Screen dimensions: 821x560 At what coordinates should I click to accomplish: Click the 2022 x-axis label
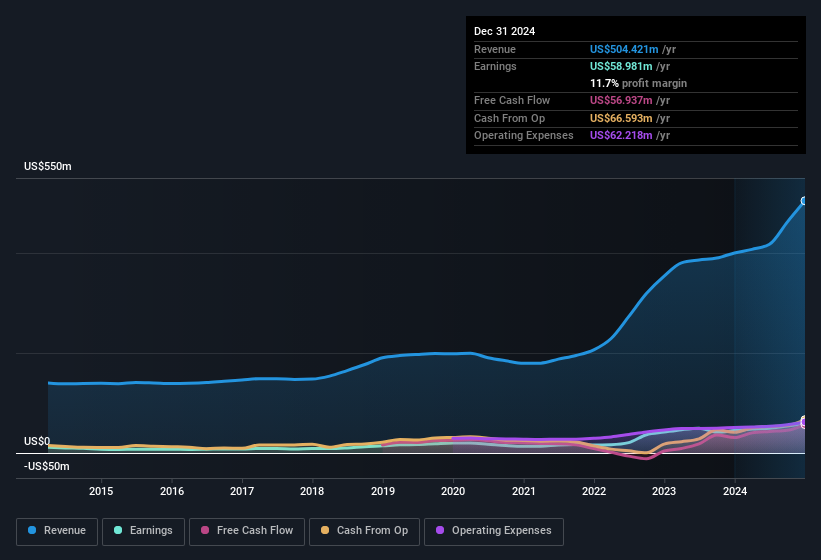click(x=594, y=491)
